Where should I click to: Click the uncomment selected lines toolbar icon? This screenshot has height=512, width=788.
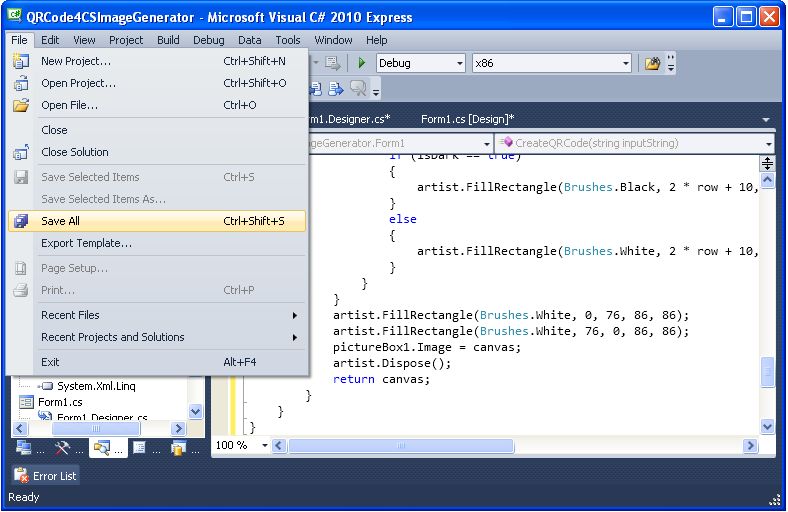point(336,89)
